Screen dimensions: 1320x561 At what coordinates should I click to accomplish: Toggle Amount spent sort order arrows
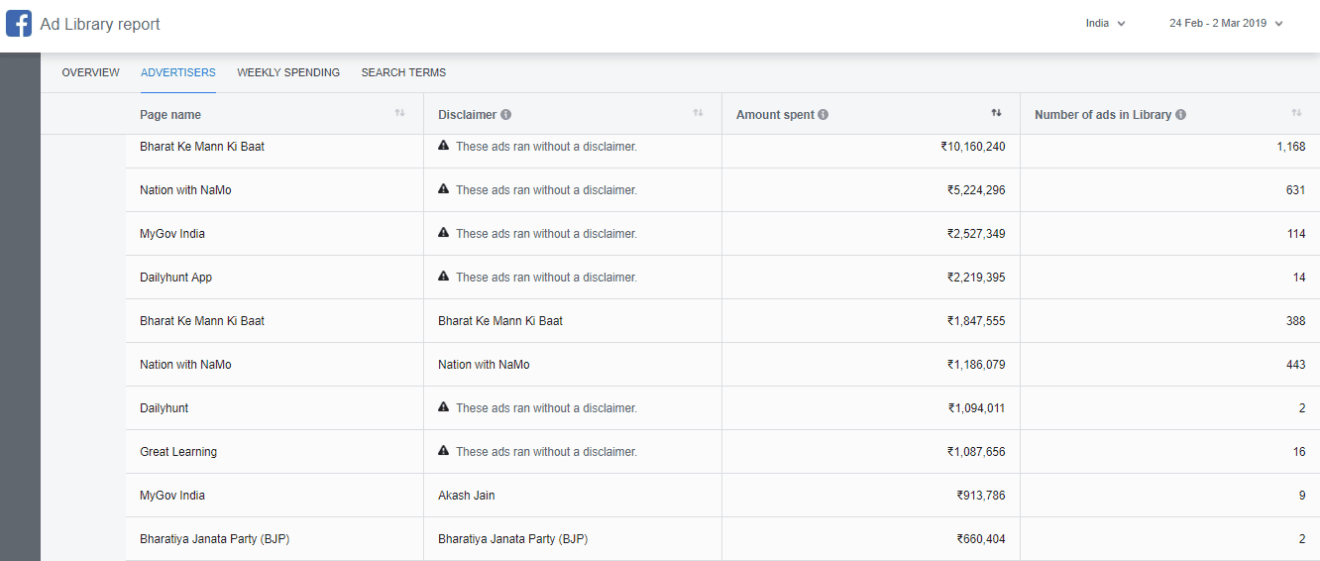pos(996,115)
